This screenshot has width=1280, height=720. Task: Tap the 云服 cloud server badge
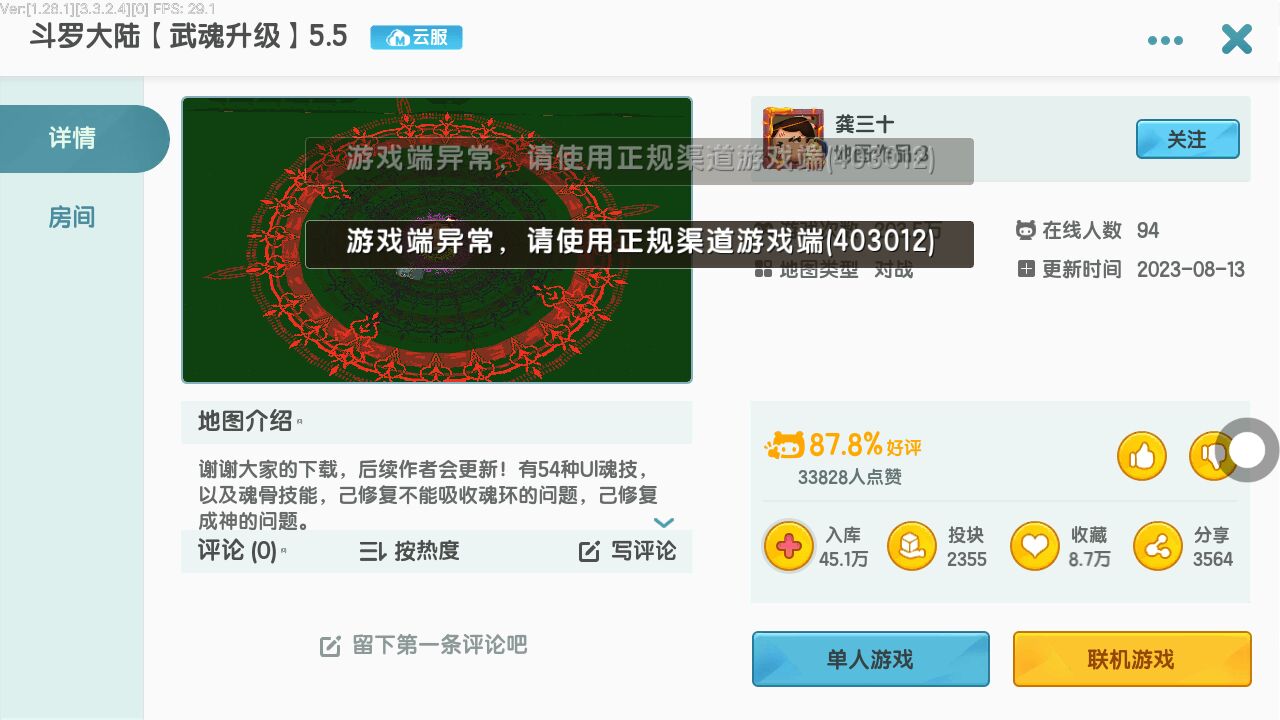pyautogui.click(x=416, y=38)
